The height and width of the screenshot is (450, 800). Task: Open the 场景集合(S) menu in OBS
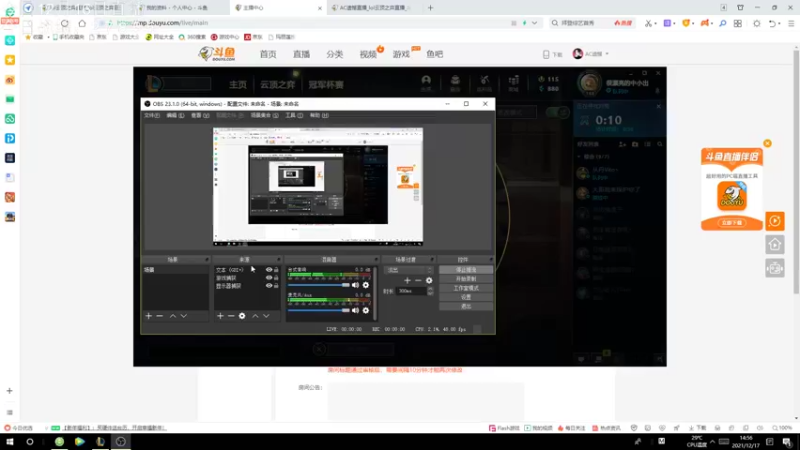(264, 115)
